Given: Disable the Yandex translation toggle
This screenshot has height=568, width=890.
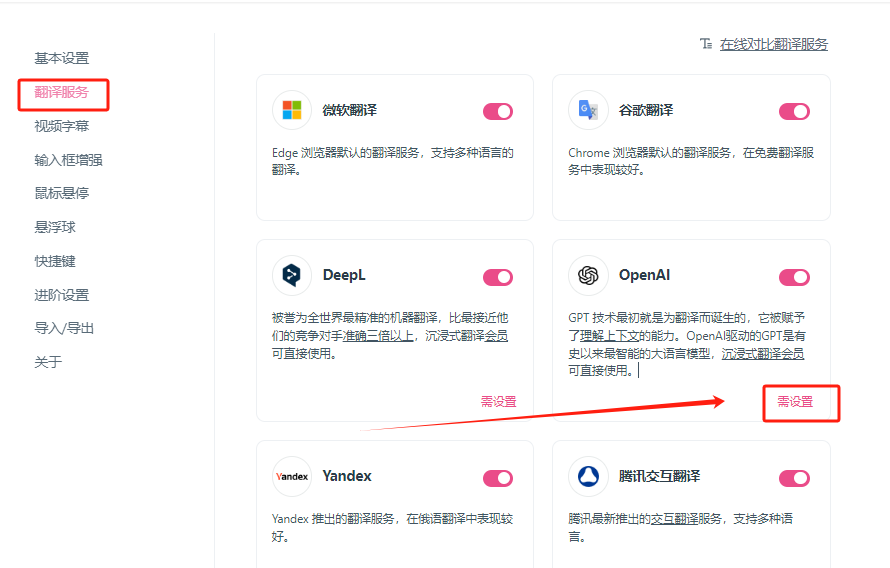Looking at the screenshot, I should [x=497, y=478].
